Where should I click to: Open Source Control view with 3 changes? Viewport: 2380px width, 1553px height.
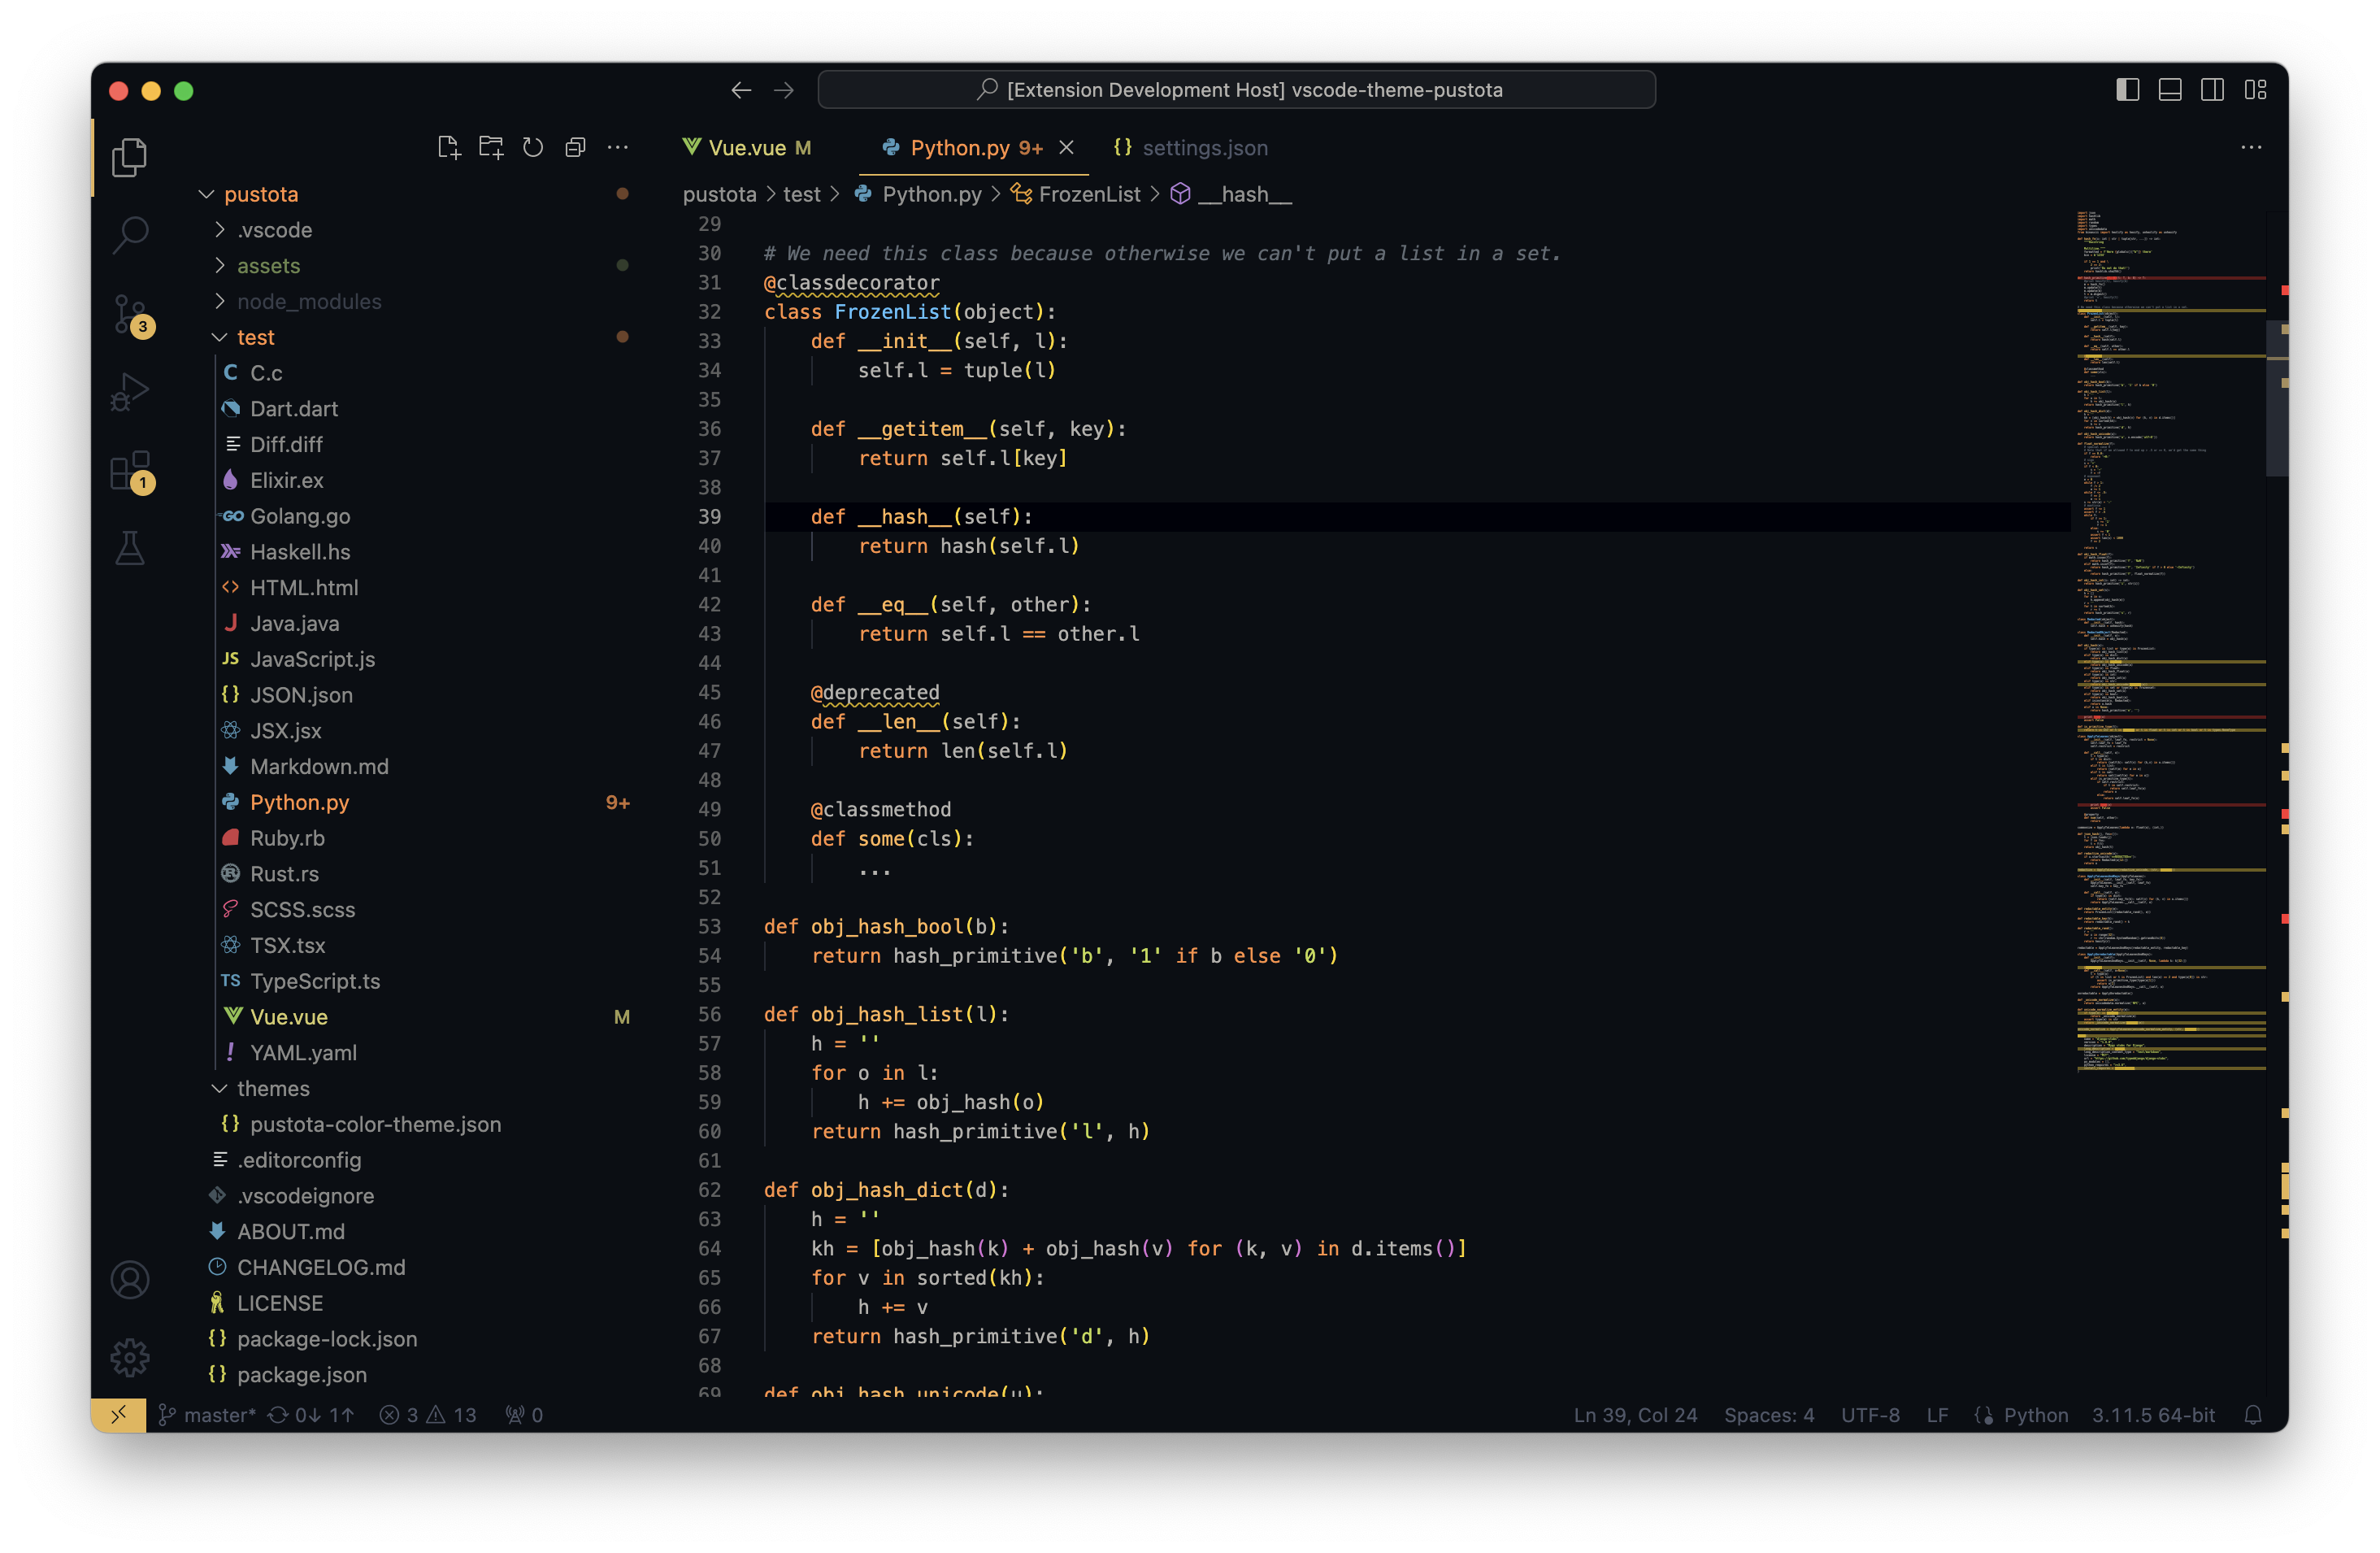[130, 314]
